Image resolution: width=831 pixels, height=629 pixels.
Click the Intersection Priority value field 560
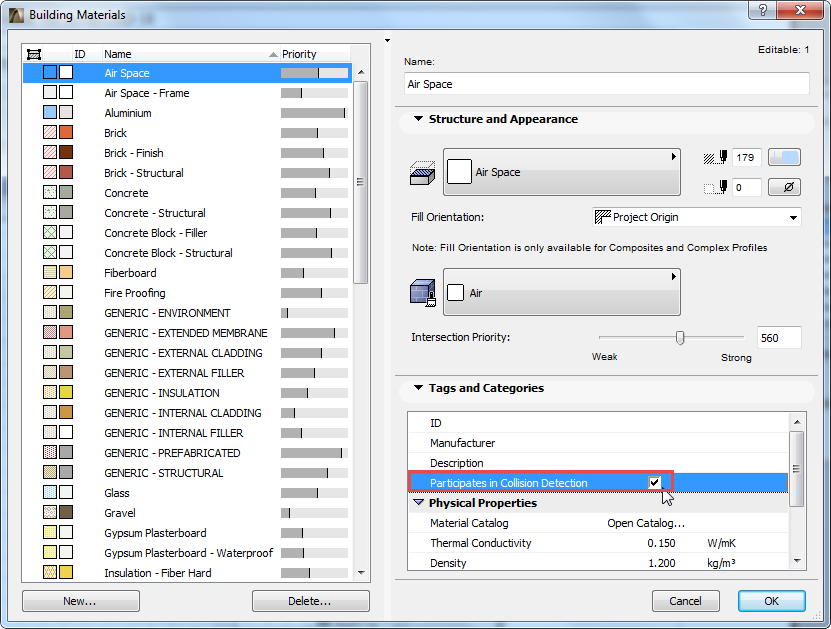(x=779, y=338)
